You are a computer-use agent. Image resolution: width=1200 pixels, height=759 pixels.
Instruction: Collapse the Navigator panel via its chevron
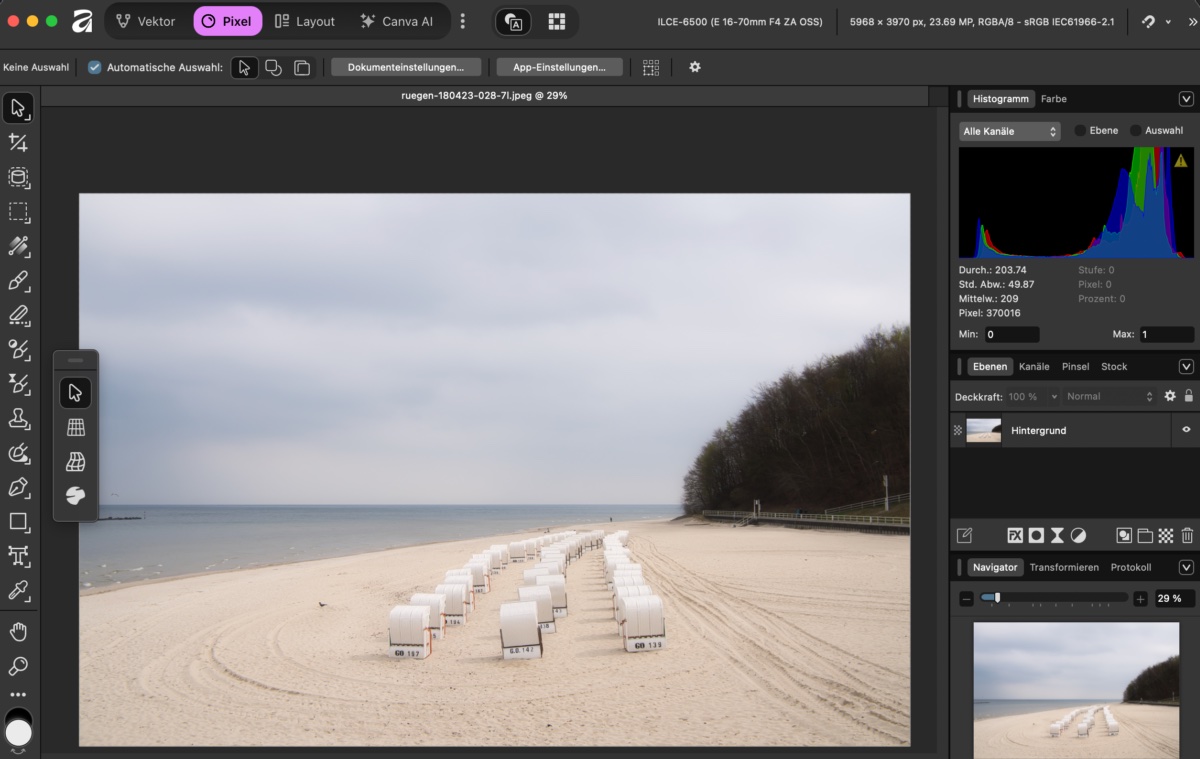tap(1186, 567)
